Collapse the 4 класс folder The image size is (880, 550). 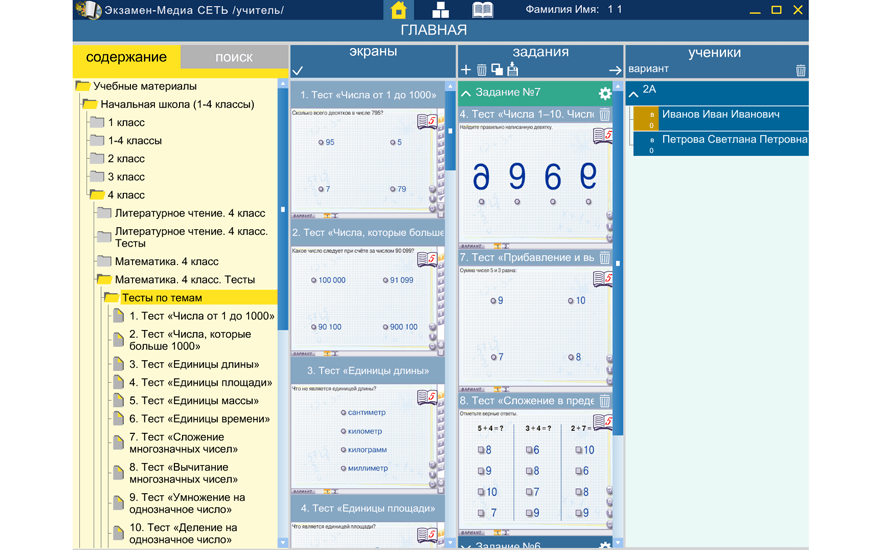coord(97,195)
